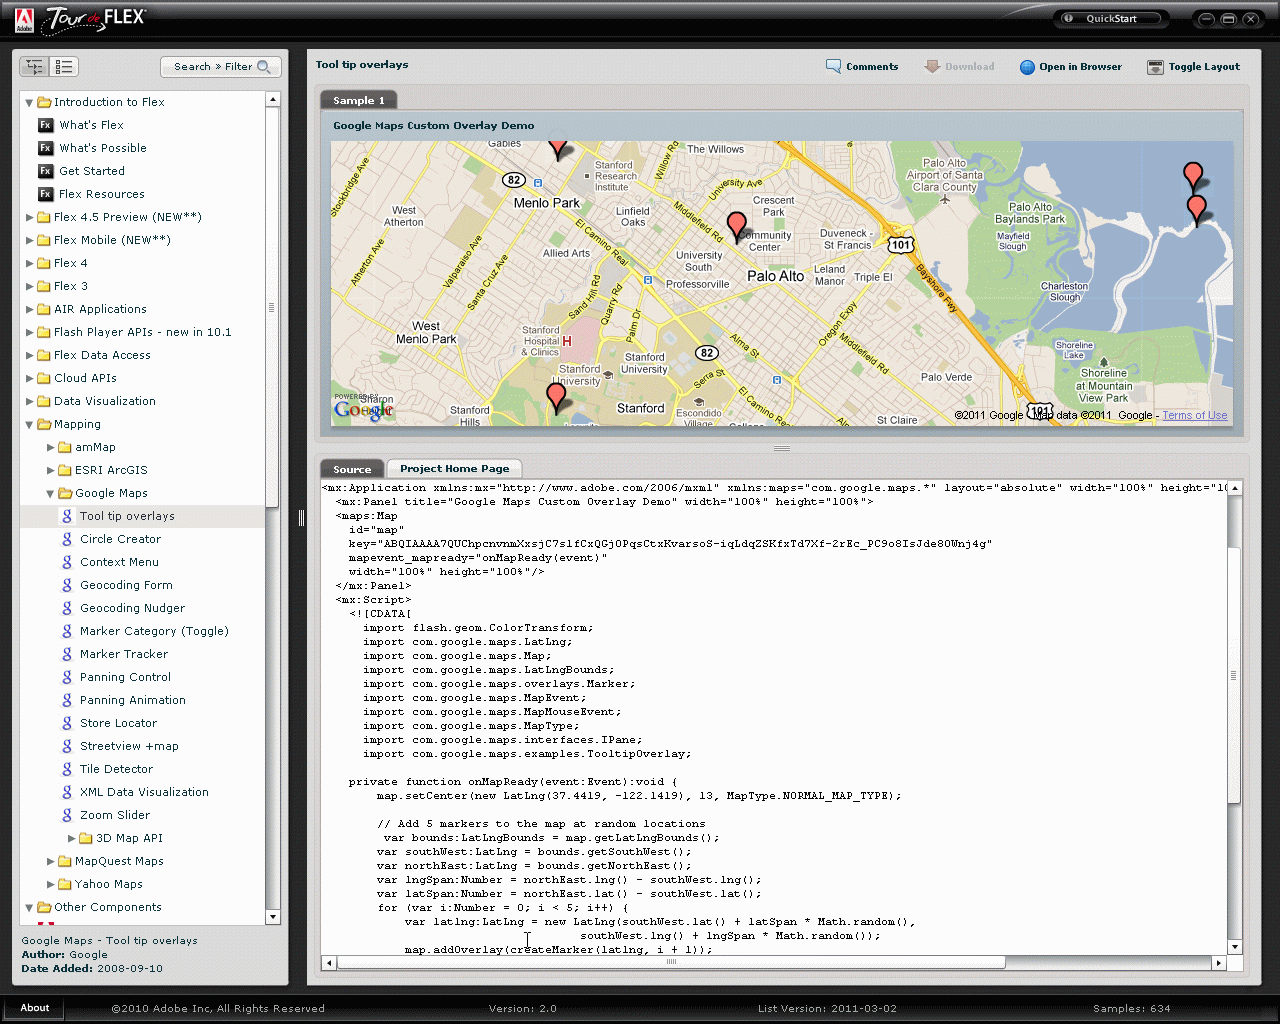The height and width of the screenshot is (1024, 1280).
Task: Open the Comments for this sample
Action: [x=862, y=67]
